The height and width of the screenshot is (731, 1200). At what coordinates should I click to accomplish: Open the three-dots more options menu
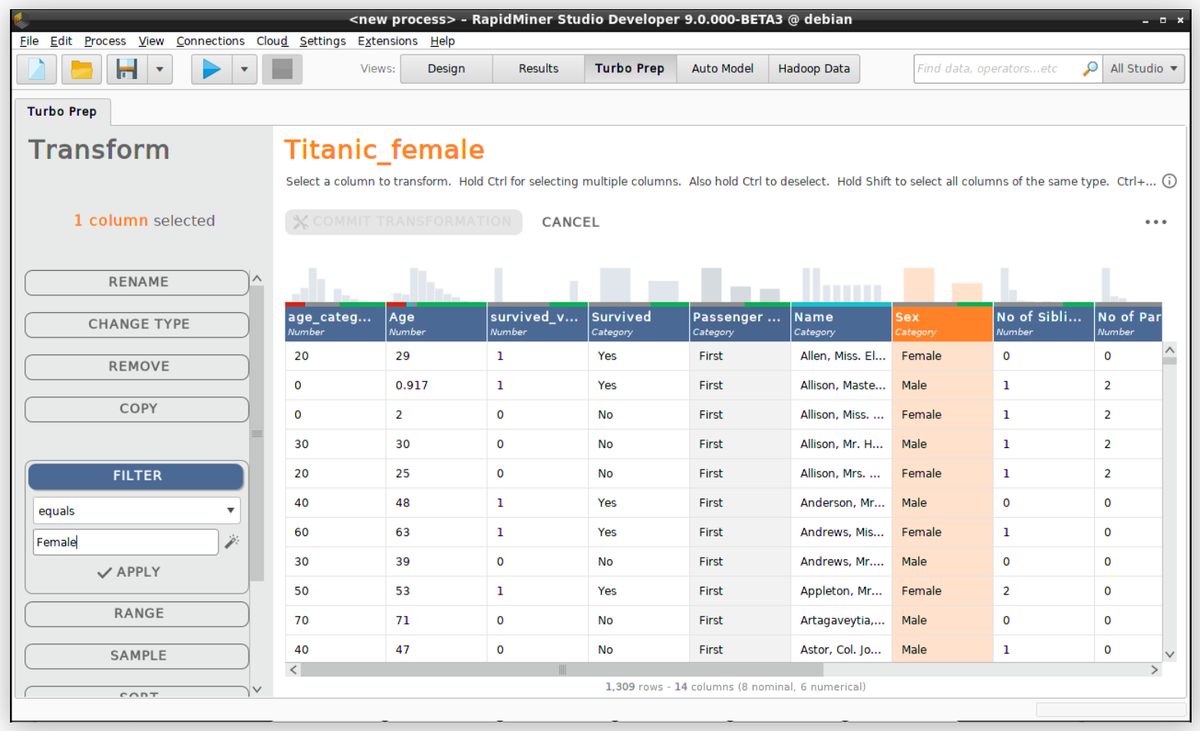coord(1156,222)
